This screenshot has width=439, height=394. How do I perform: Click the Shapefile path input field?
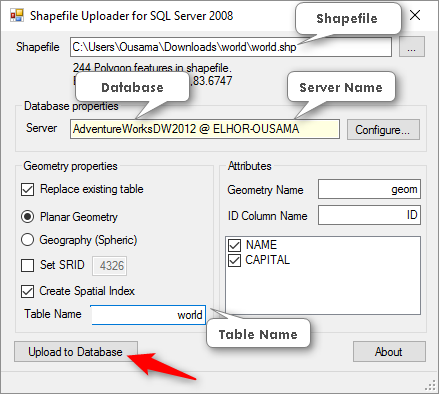pyautogui.click(x=231, y=47)
